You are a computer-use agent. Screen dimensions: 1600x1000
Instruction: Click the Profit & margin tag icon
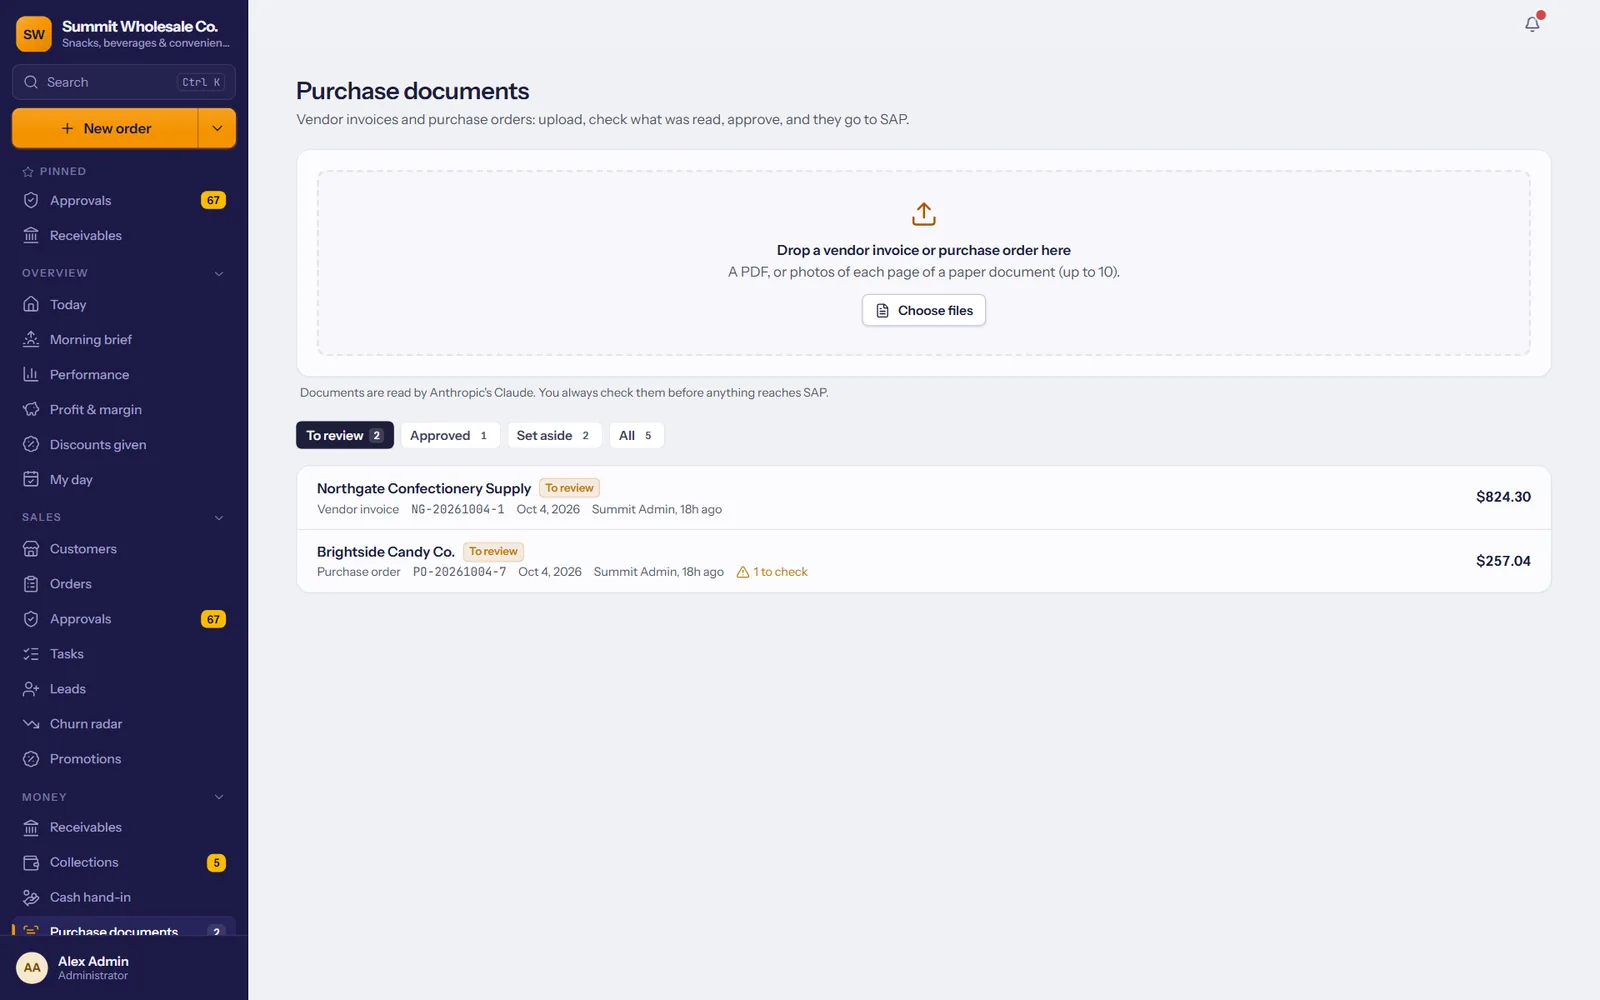pos(31,409)
